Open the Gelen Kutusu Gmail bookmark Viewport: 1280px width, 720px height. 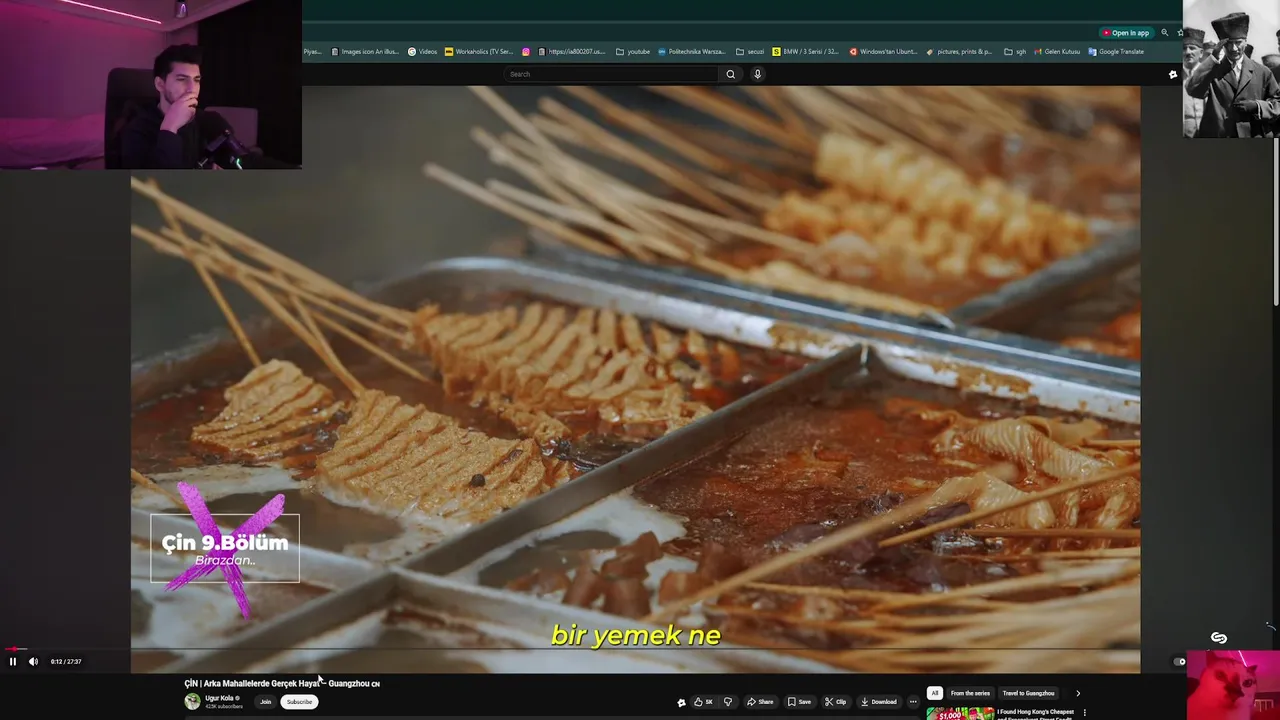(1057, 52)
